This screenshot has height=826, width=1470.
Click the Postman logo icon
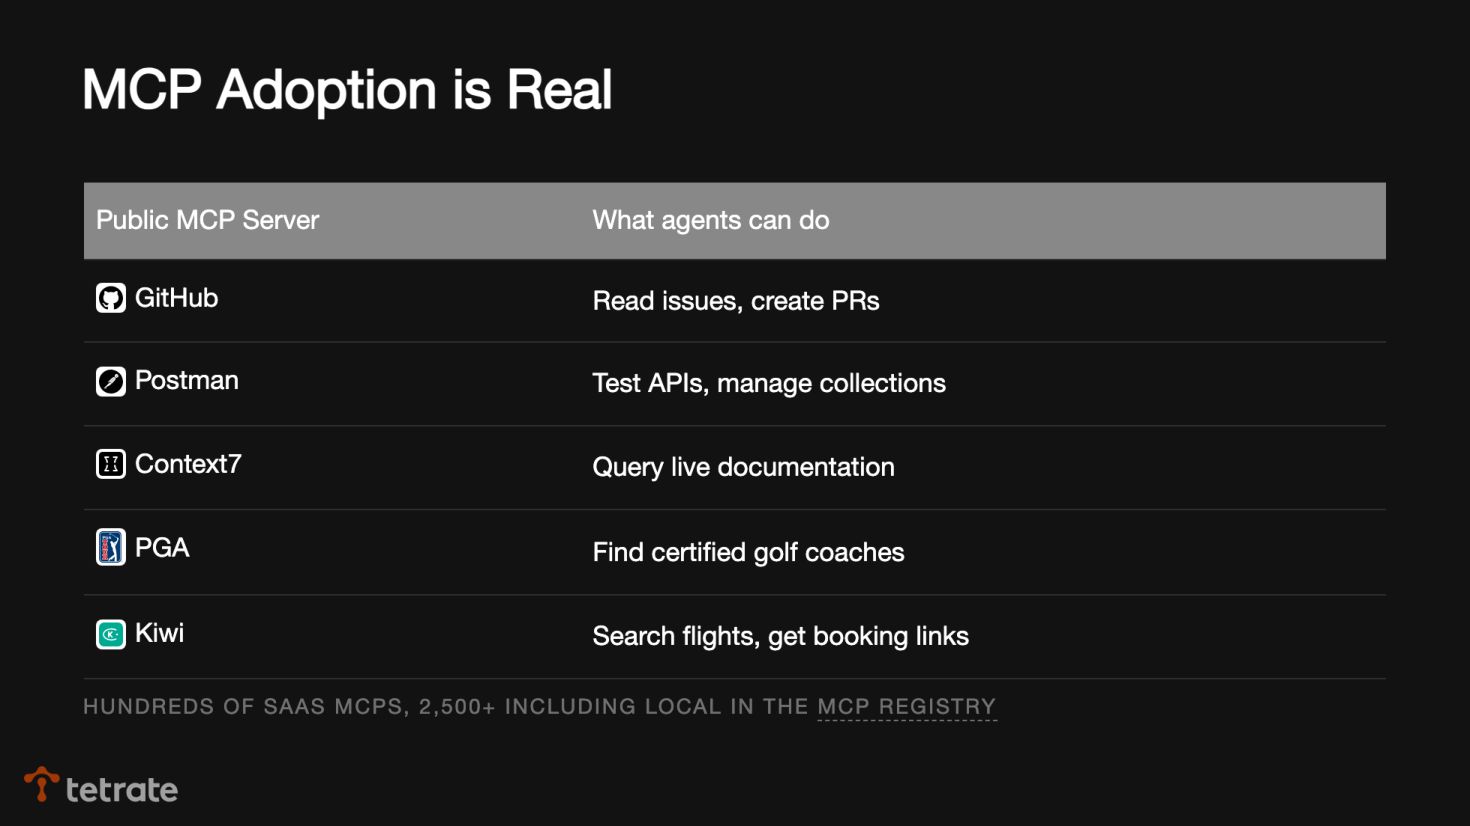point(111,381)
